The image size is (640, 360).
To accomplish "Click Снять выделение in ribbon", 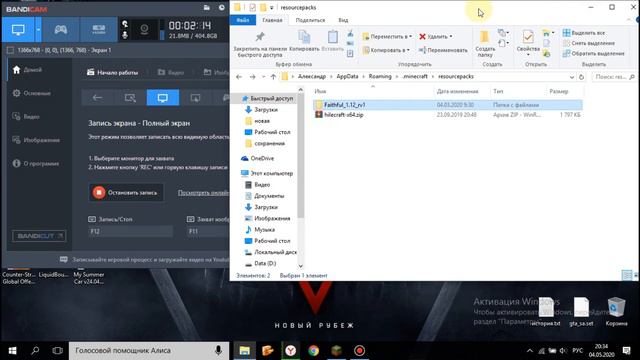I will click(x=589, y=43).
